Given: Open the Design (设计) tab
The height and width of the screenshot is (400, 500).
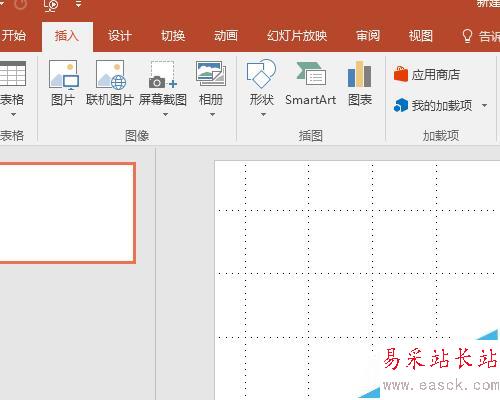Looking at the screenshot, I should [120, 36].
